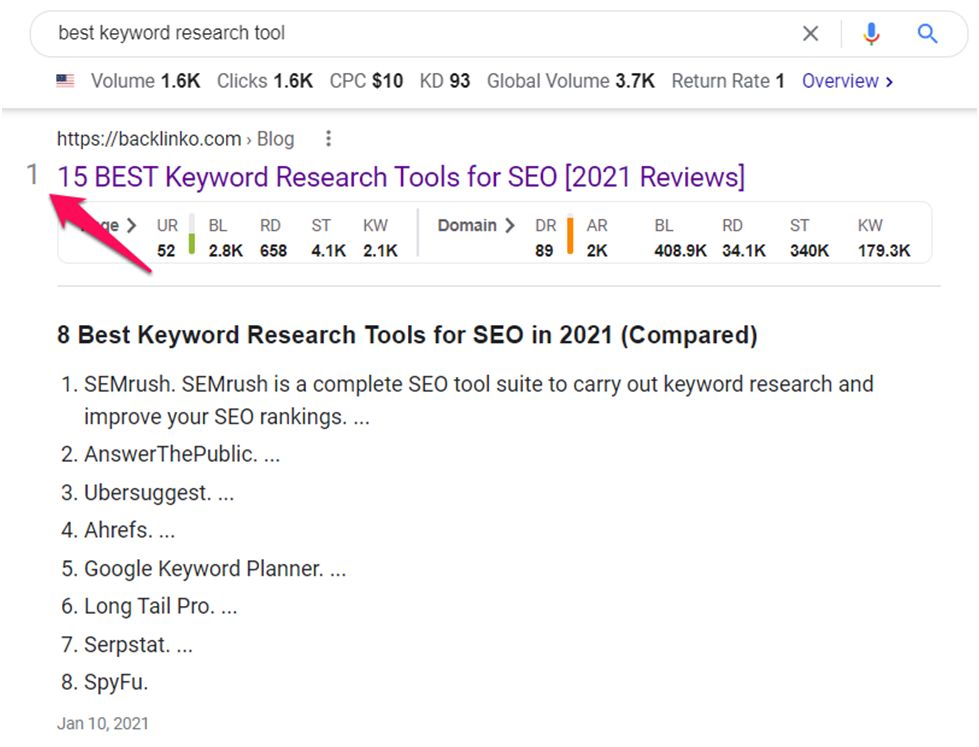The width and height of the screenshot is (979, 747).
Task: Click the page referring domains value 658
Action: 273,250
